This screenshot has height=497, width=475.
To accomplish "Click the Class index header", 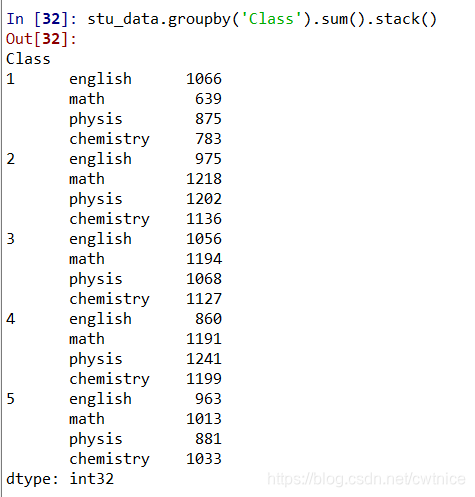I will coord(28,59).
